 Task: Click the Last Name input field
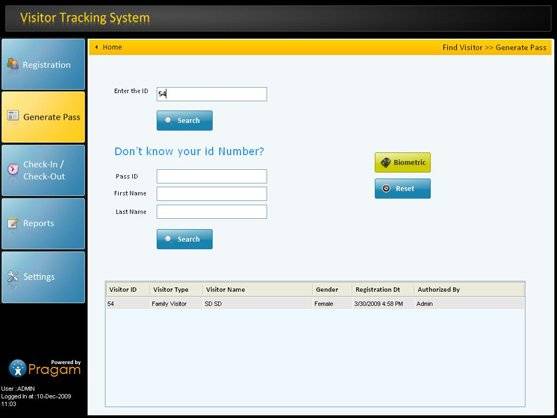212,212
